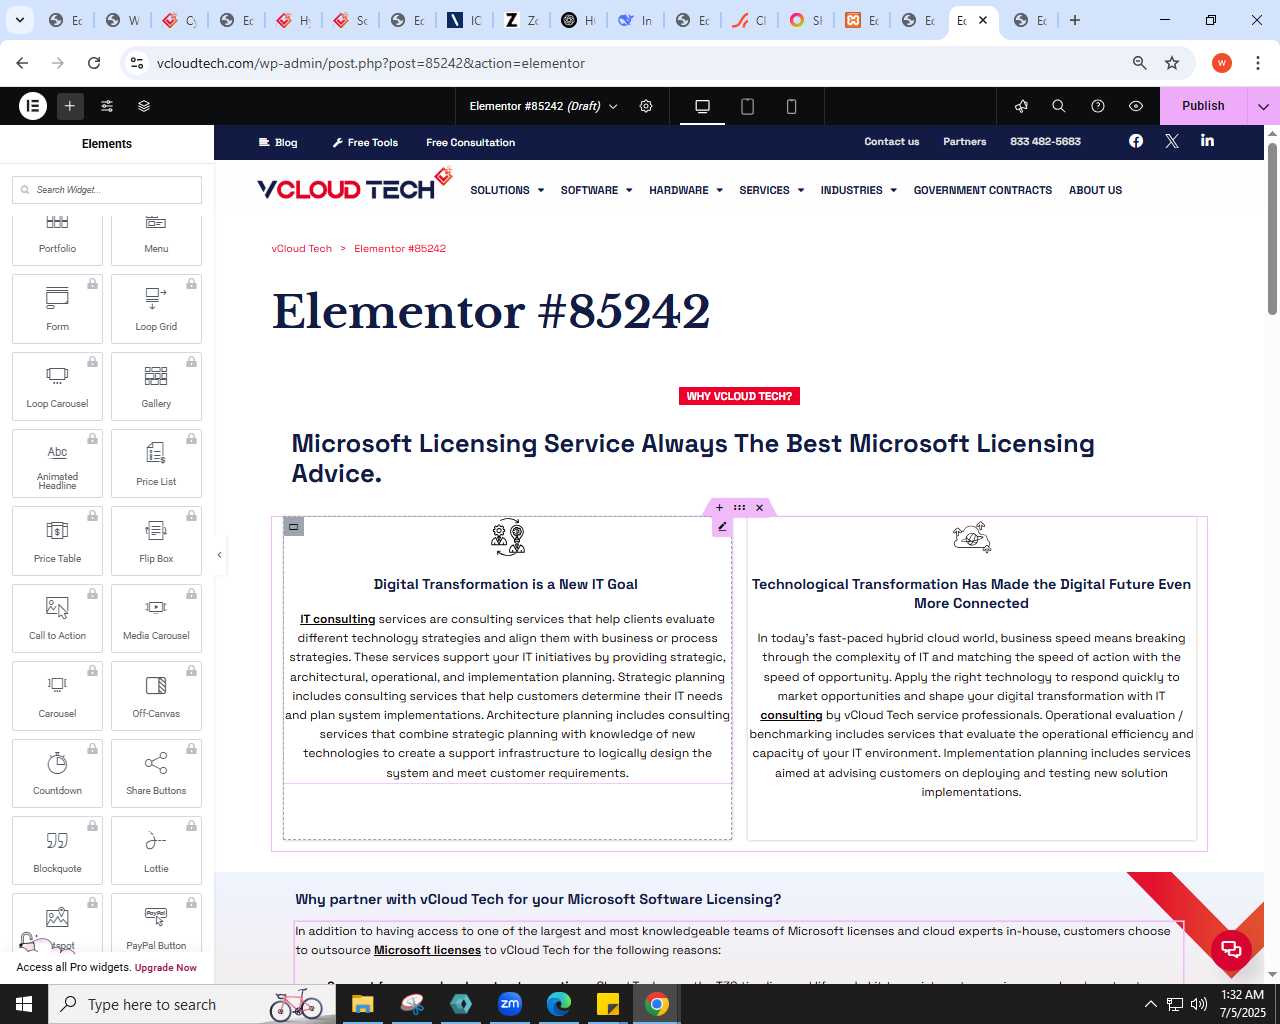Open the live chat bubble button
Image resolution: width=1280 pixels, height=1024 pixels.
1231,949
